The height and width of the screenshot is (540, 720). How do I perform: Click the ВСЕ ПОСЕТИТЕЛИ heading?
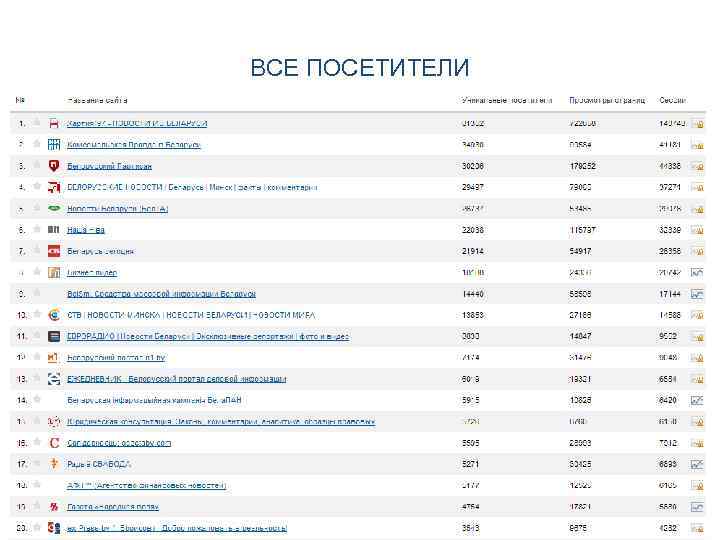[x=360, y=68]
